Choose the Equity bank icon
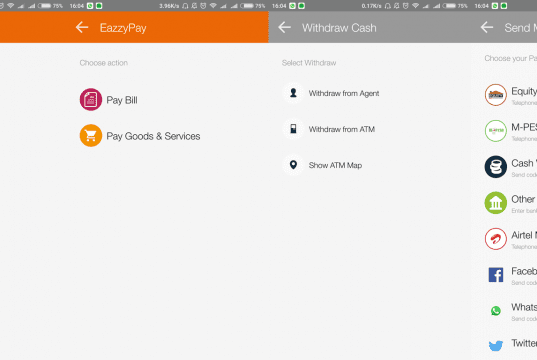Viewport: 537px width, 360px height. click(496, 95)
